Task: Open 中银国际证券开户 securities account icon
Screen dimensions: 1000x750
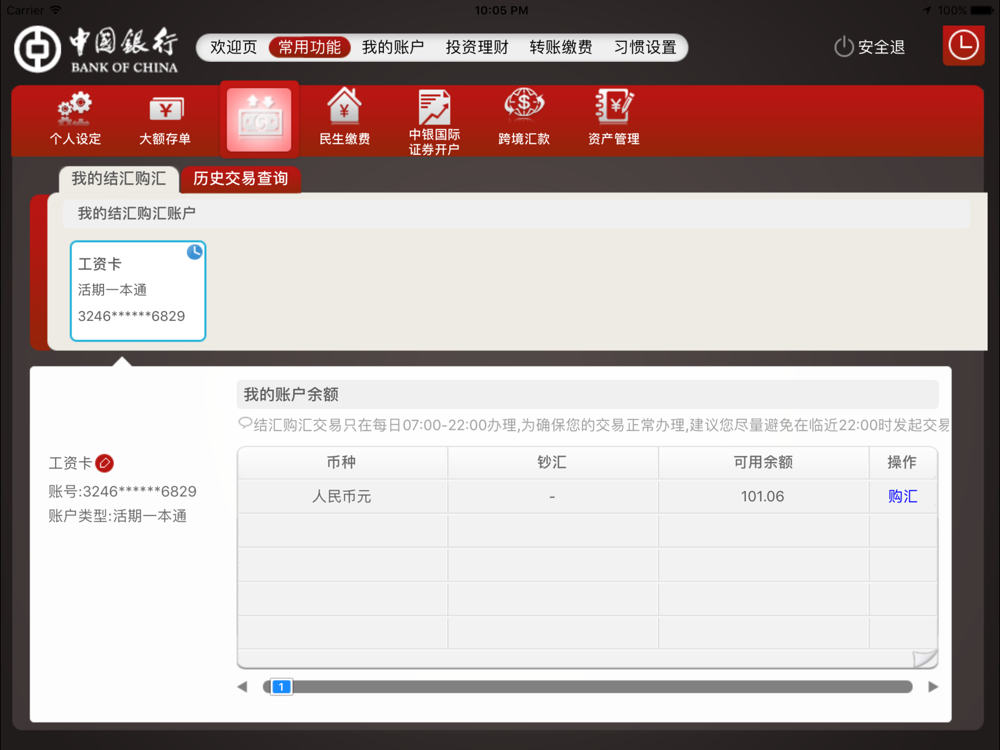Action: click(x=434, y=121)
